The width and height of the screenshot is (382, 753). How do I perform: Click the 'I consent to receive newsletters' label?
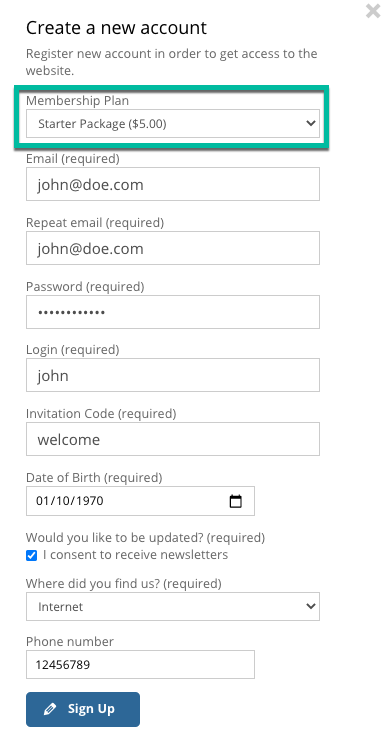coord(136,555)
